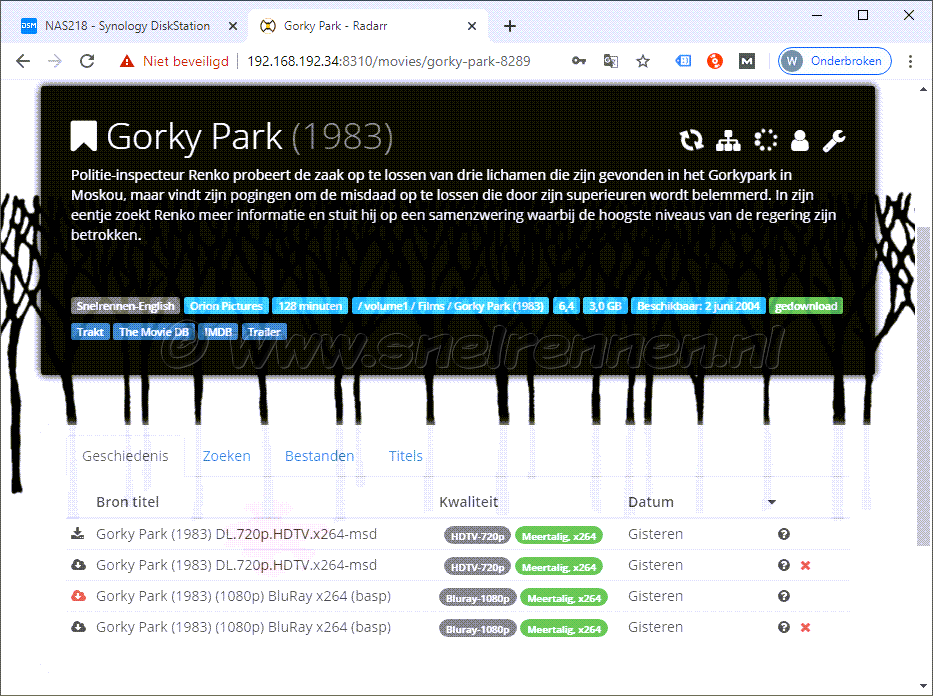This screenshot has height=696, width=933.
Task: Click the M extension icon in toolbar
Action: click(x=747, y=61)
